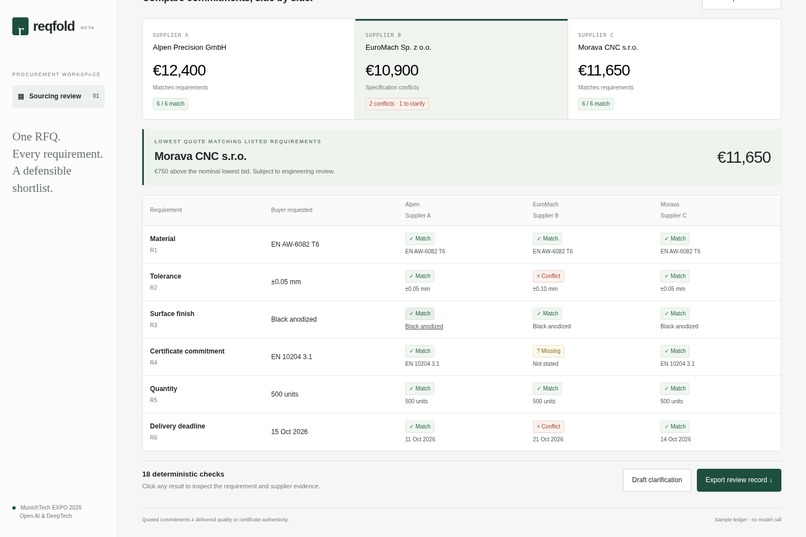806x537 pixels.
Task: Inspect Alpen Match result for Delivery deadline
Action: click(419, 427)
